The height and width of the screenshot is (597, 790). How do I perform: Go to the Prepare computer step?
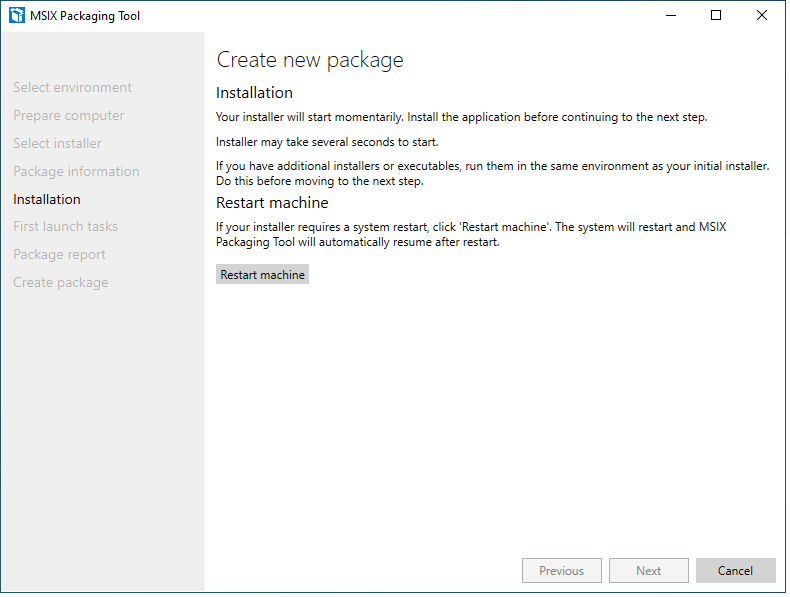[69, 116]
